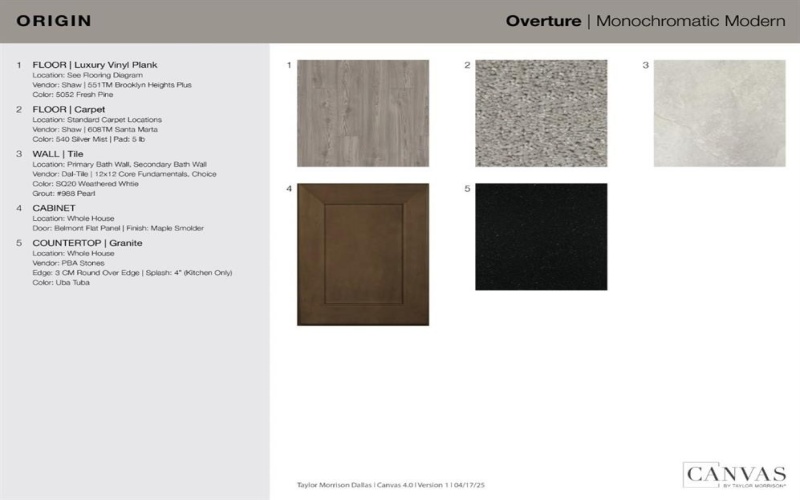The height and width of the screenshot is (500, 800).
Task: Select the gray speckled carpet sample
Action: point(541,113)
